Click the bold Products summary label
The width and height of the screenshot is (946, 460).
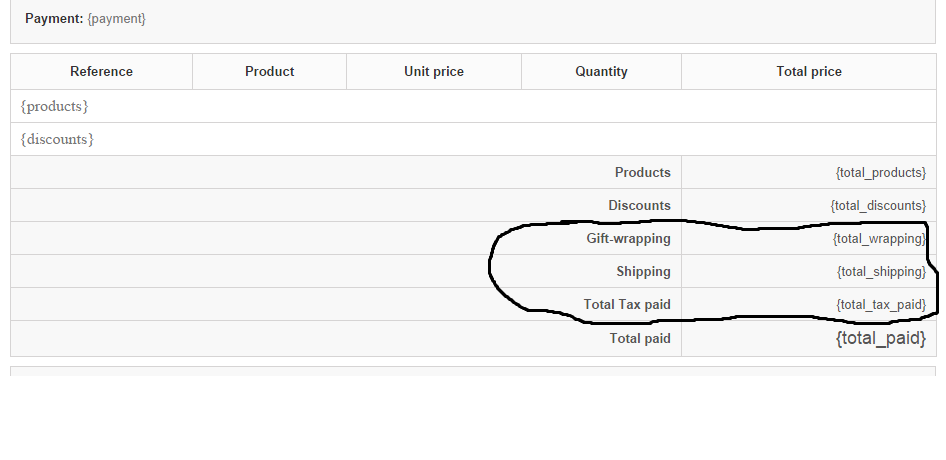coord(642,172)
